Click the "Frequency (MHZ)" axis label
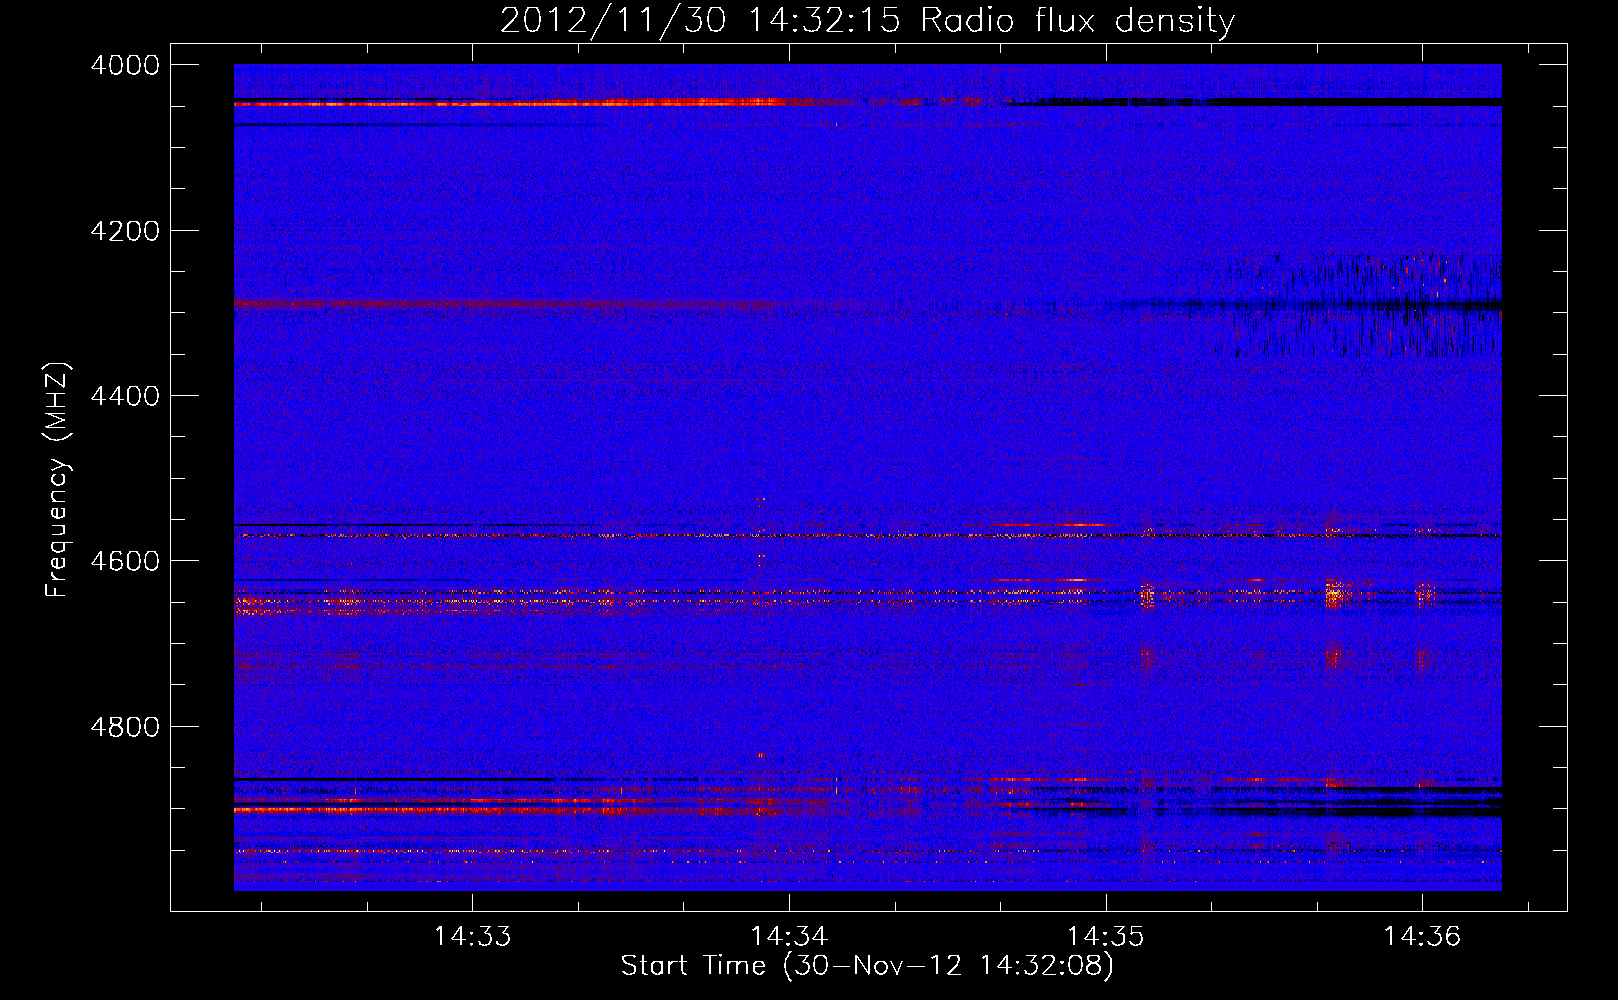Viewport: 1618px width, 1000px height. point(58,480)
